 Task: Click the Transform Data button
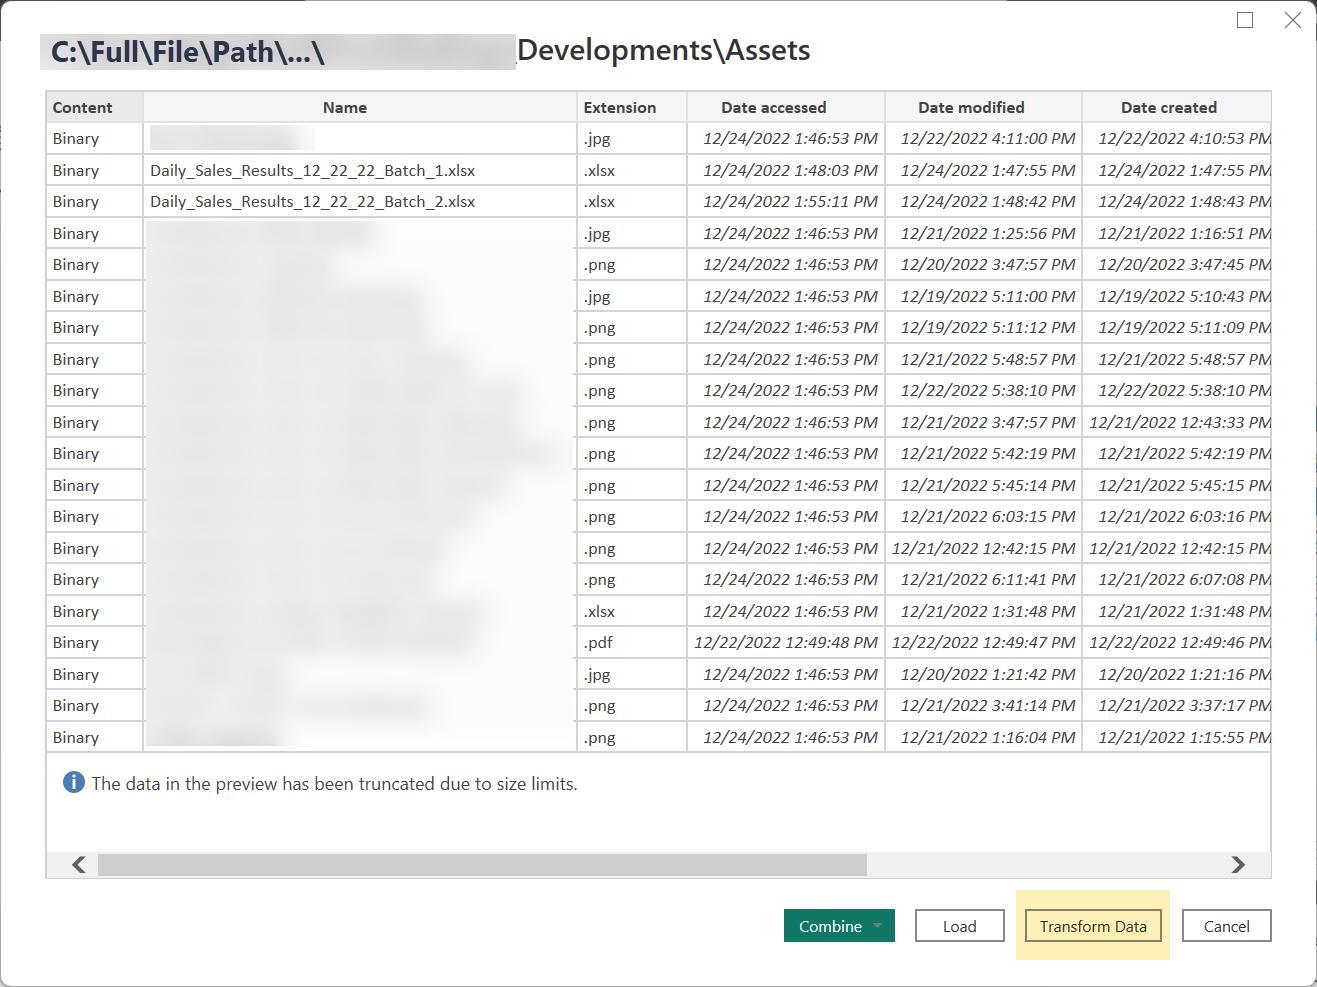click(x=1093, y=926)
